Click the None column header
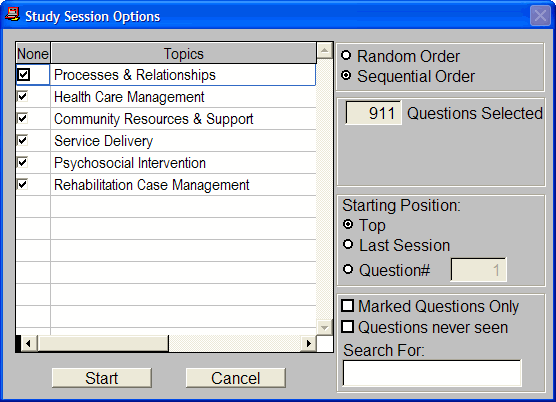Screen dimensions: 556x402 [x=33, y=54]
